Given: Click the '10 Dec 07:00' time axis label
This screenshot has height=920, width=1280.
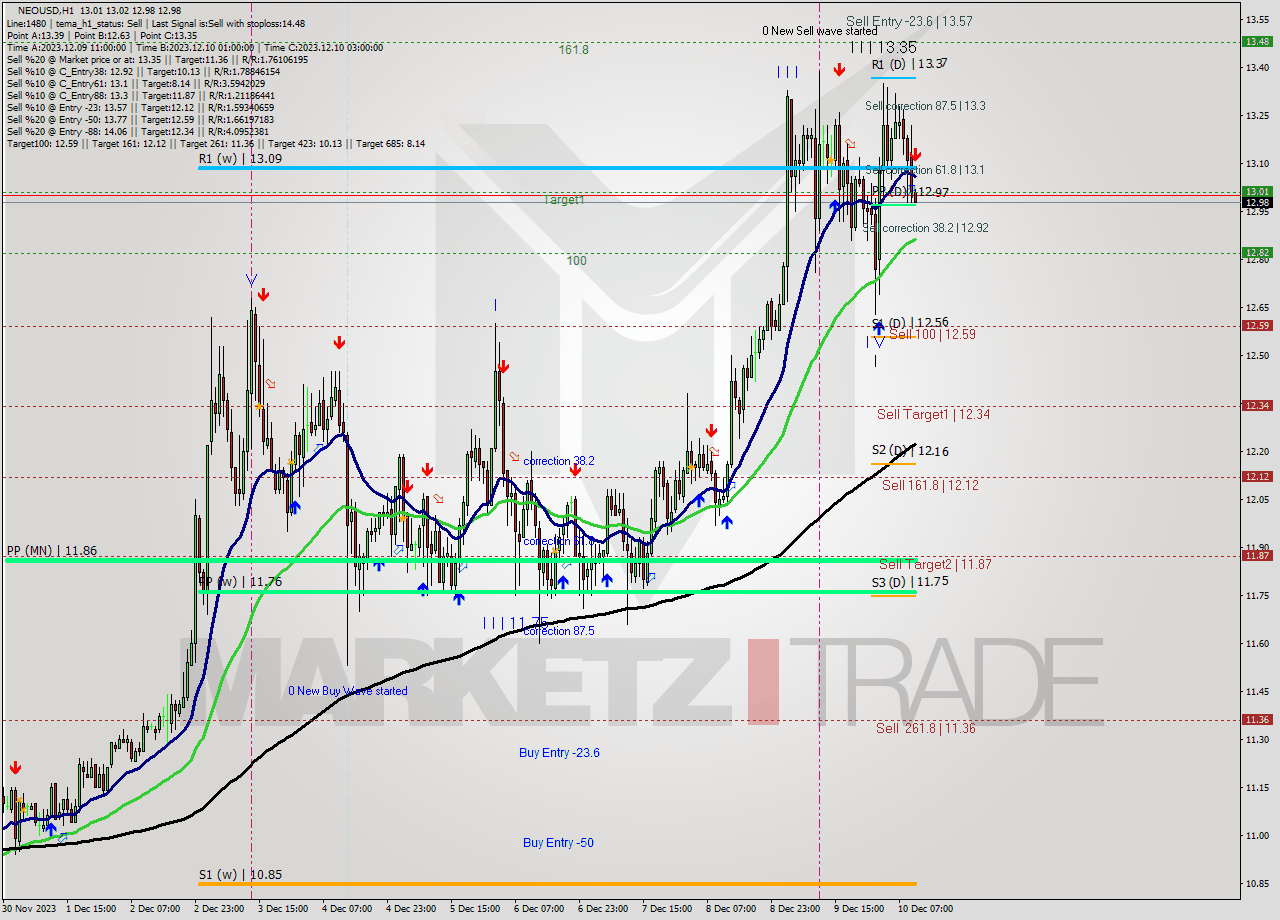Looking at the screenshot, I should point(927,909).
